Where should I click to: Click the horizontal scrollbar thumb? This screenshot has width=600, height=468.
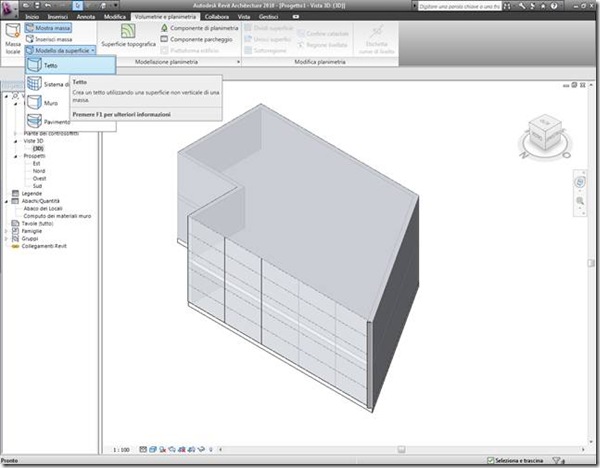[x=401, y=449]
